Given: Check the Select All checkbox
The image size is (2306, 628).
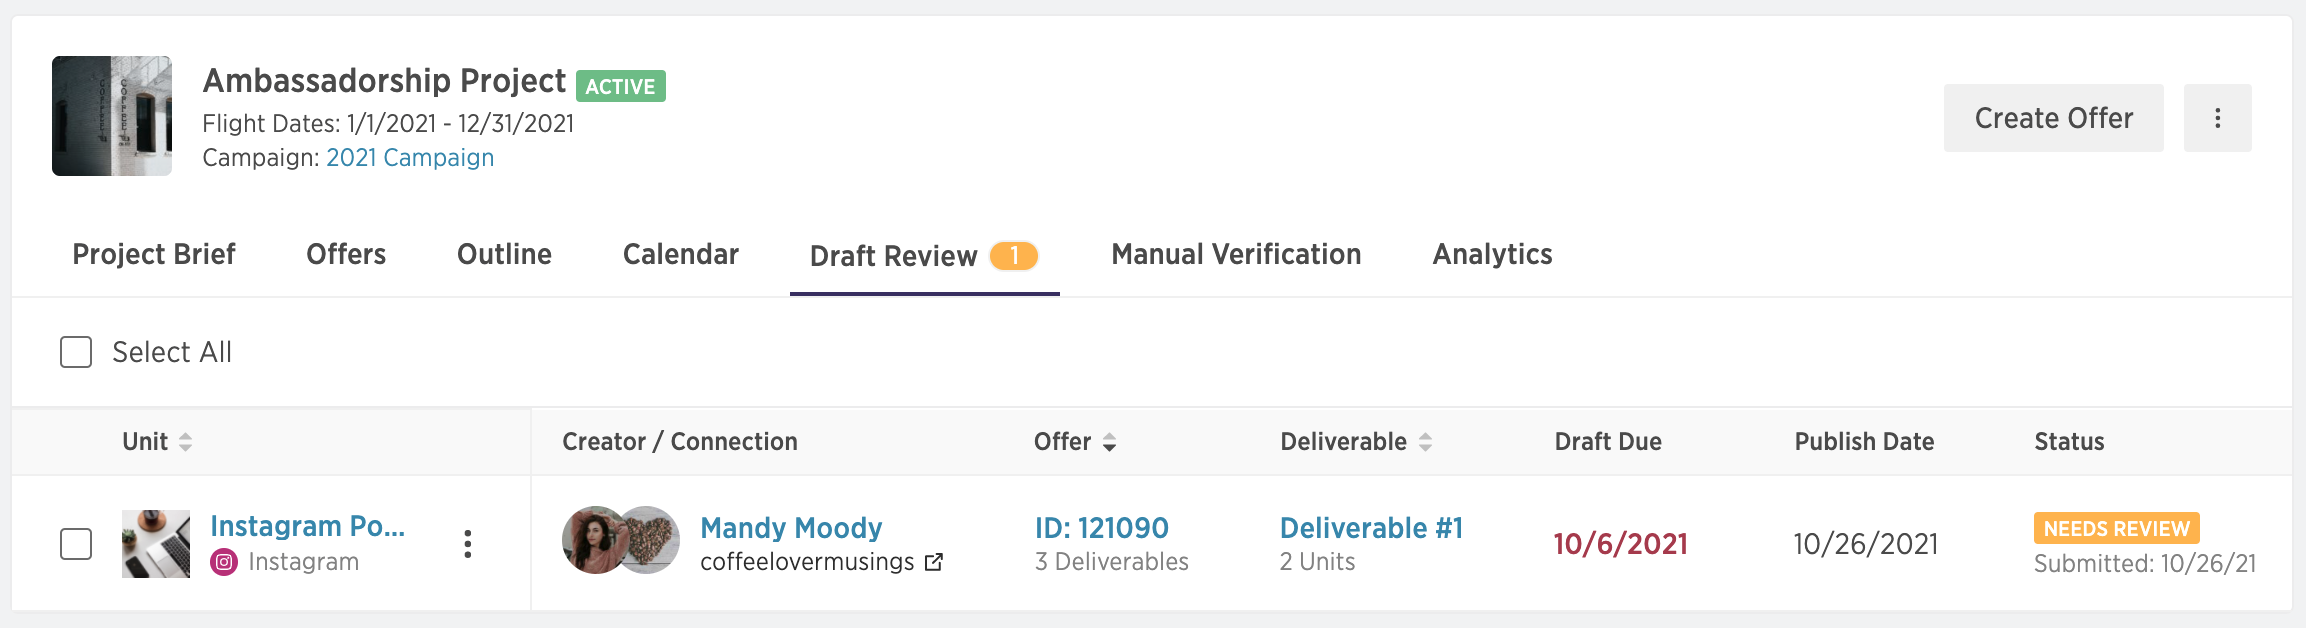Looking at the screenshot, I should (x=76, y=352).
